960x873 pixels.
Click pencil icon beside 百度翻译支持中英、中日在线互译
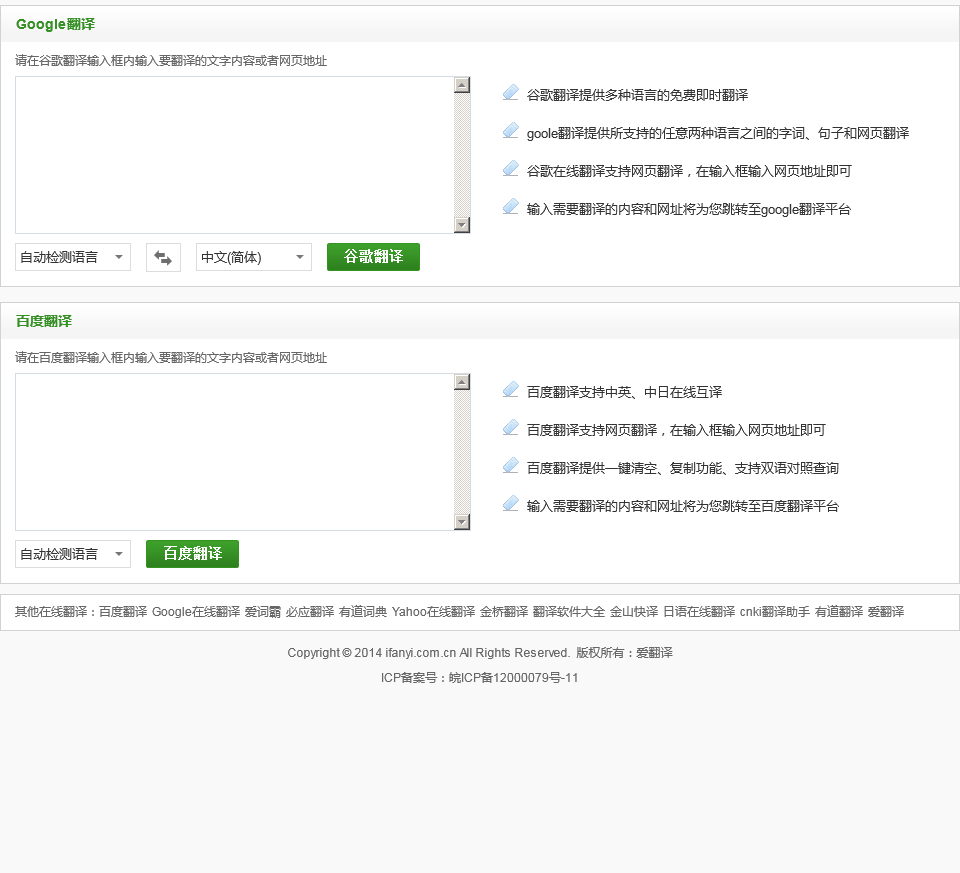coord(511,389)
